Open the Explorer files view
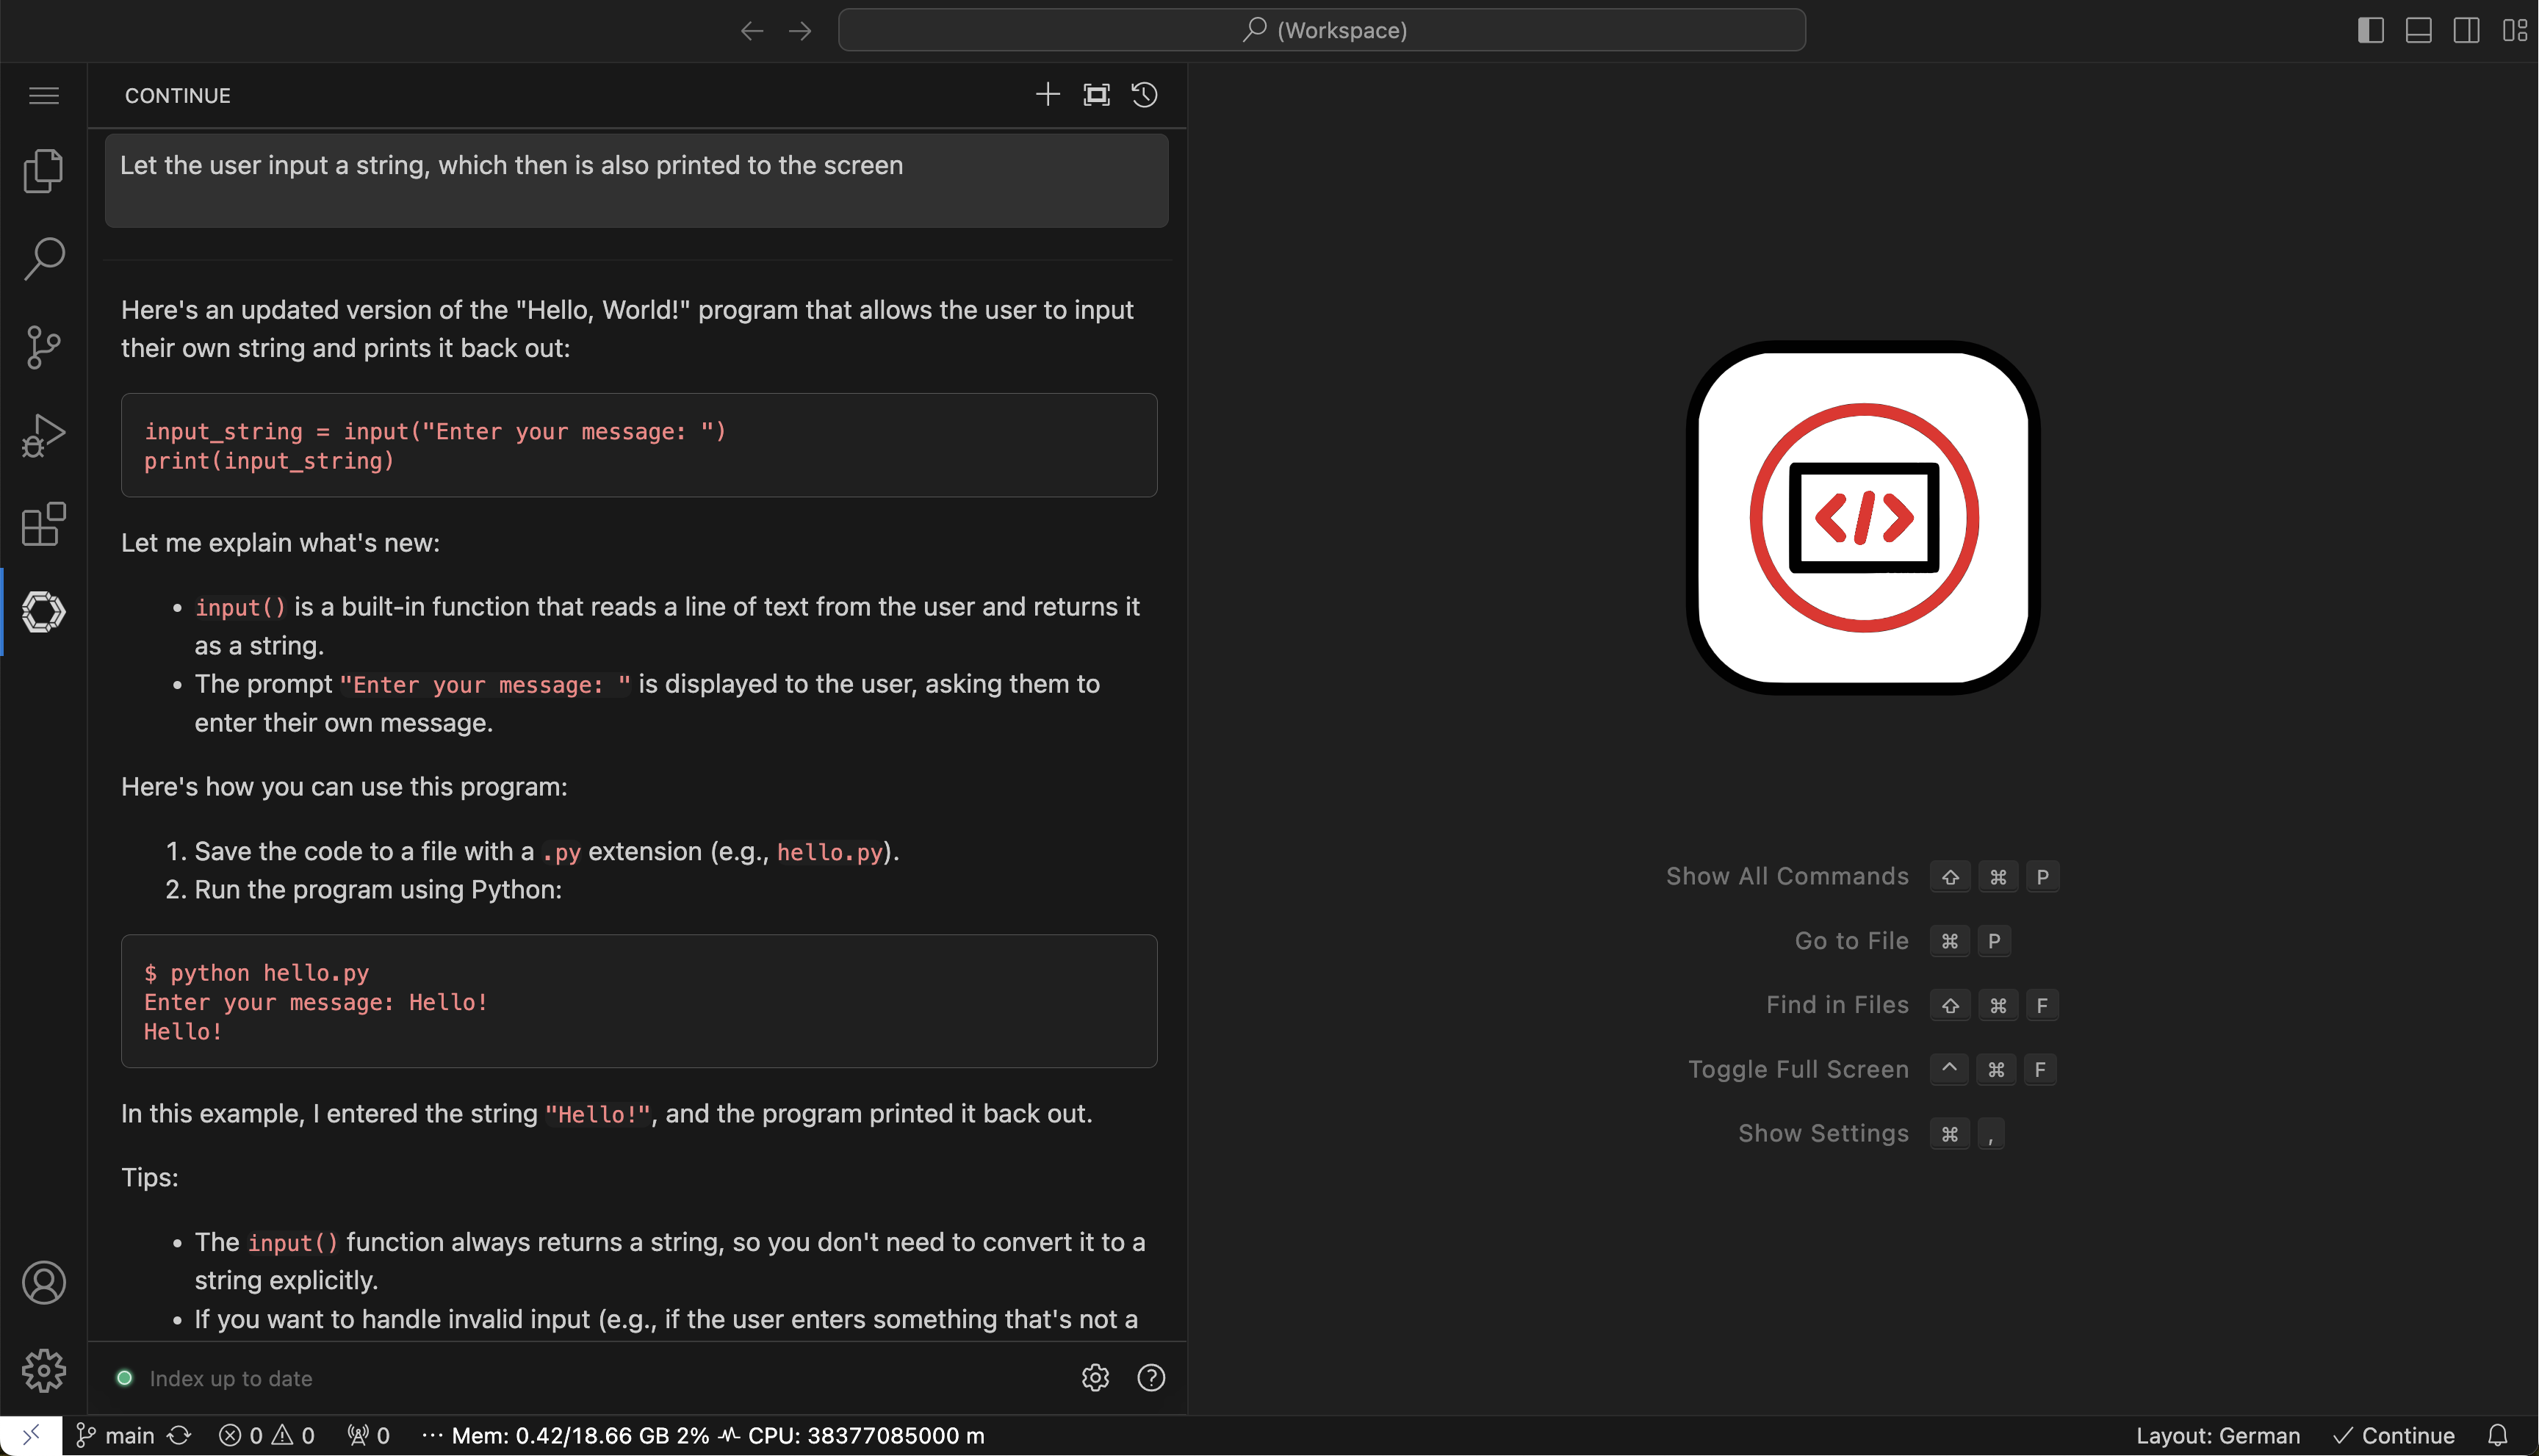Viewport: 2539px width, 1456px height. tap(44, 171)
